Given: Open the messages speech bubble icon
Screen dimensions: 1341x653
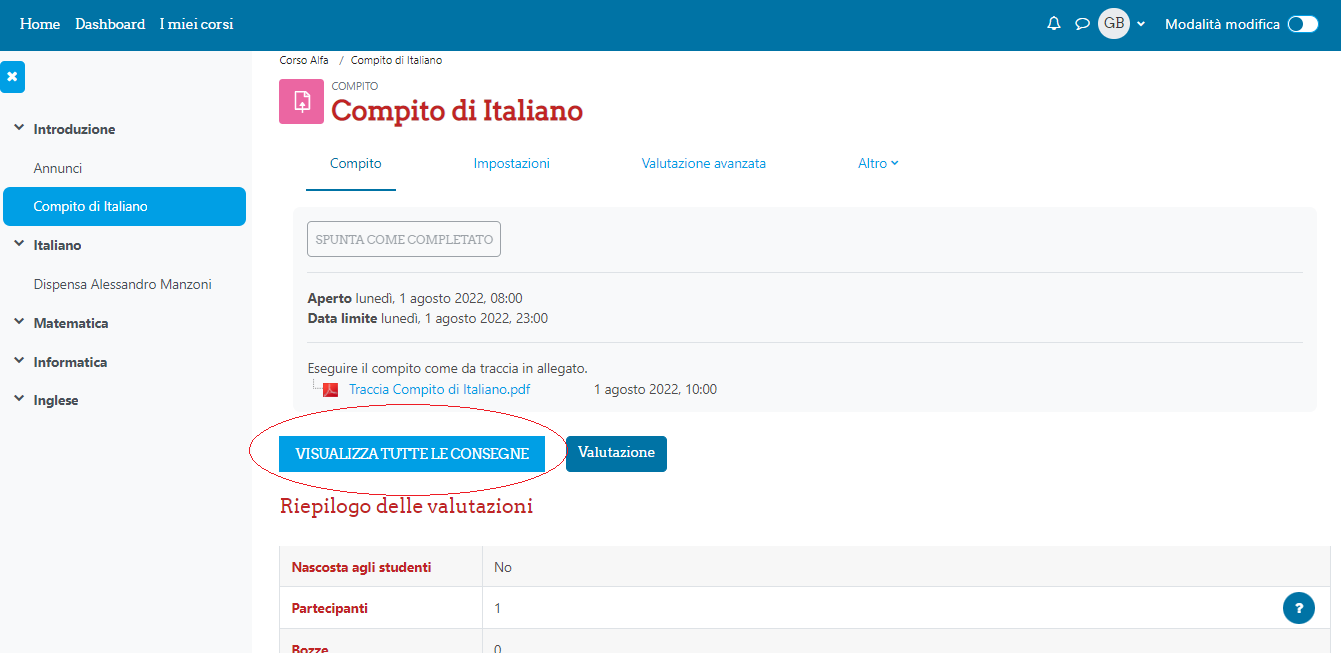Looking at the screenshot, I should click(x=1082, y=24).
